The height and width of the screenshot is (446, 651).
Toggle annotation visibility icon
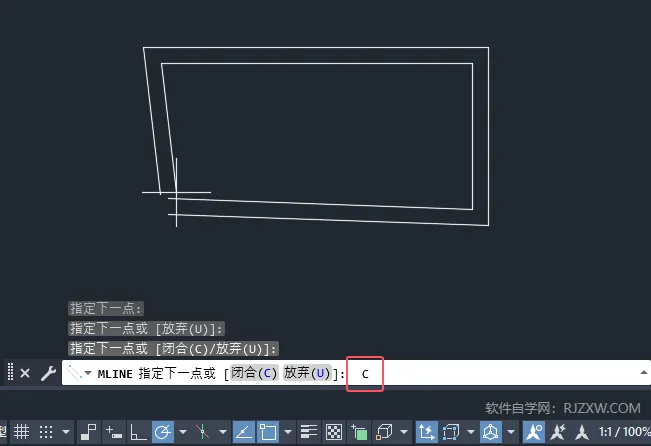click(534, 432)
